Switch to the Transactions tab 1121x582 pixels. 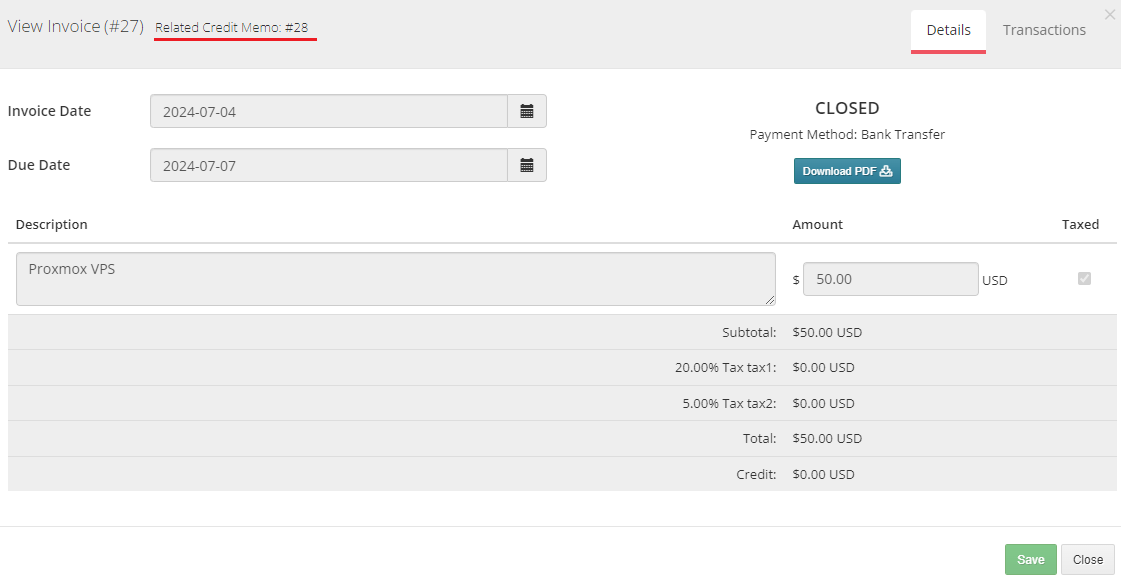(x=1044, y=30)
